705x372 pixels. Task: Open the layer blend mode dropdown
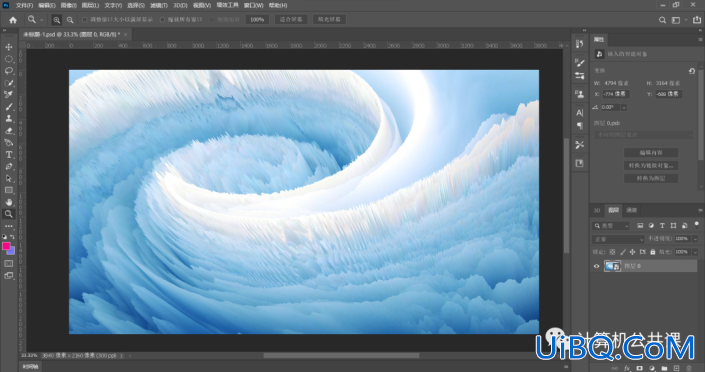(x=618, y=239)
